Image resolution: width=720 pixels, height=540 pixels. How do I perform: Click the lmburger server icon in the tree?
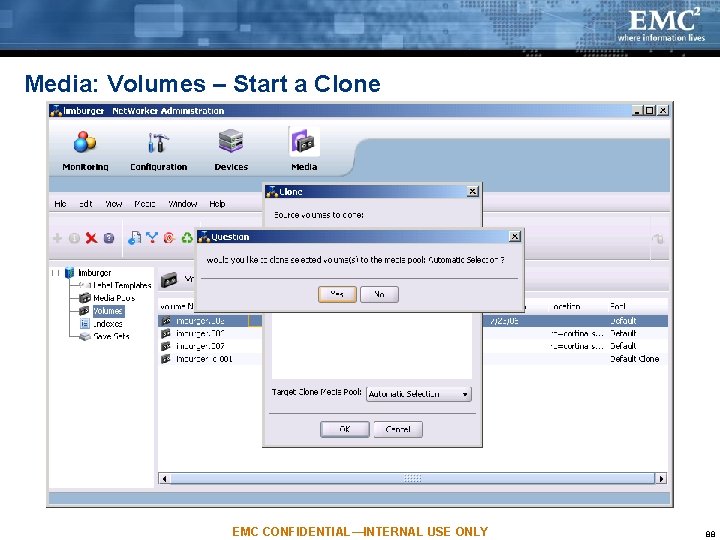click(69, 272)
